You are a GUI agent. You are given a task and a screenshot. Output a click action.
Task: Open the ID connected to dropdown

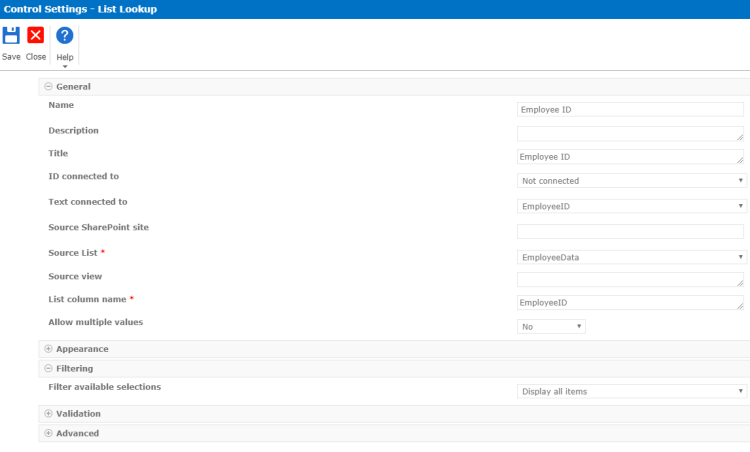(631, 181)
